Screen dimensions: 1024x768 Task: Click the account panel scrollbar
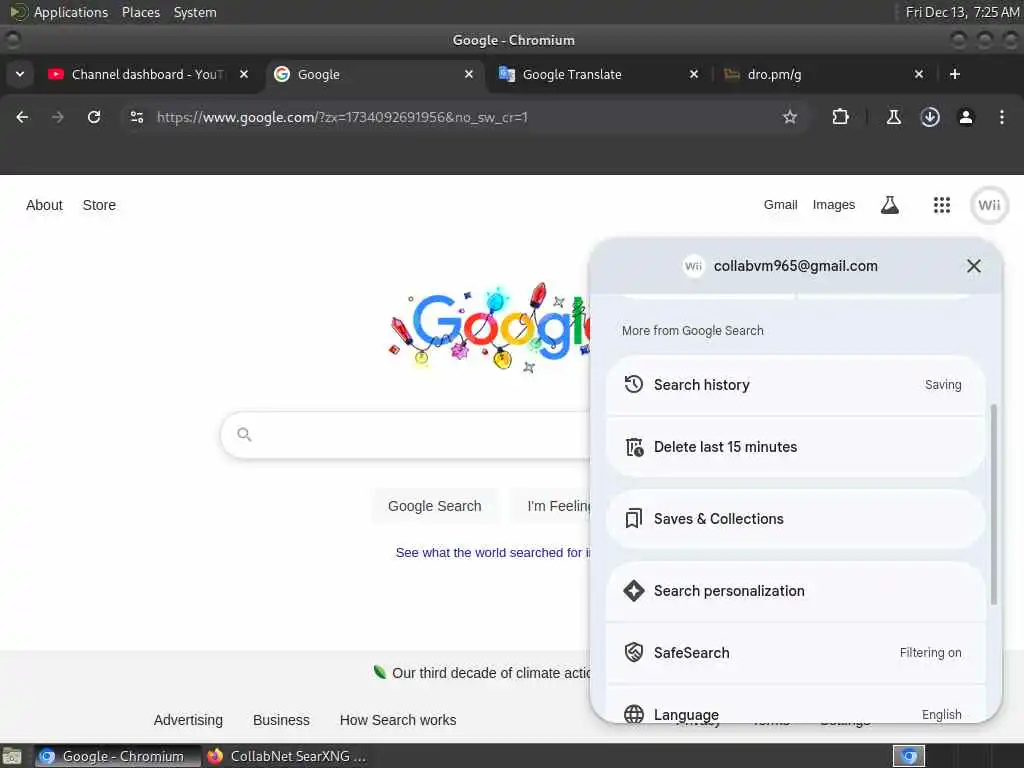[x=994, y=504]
